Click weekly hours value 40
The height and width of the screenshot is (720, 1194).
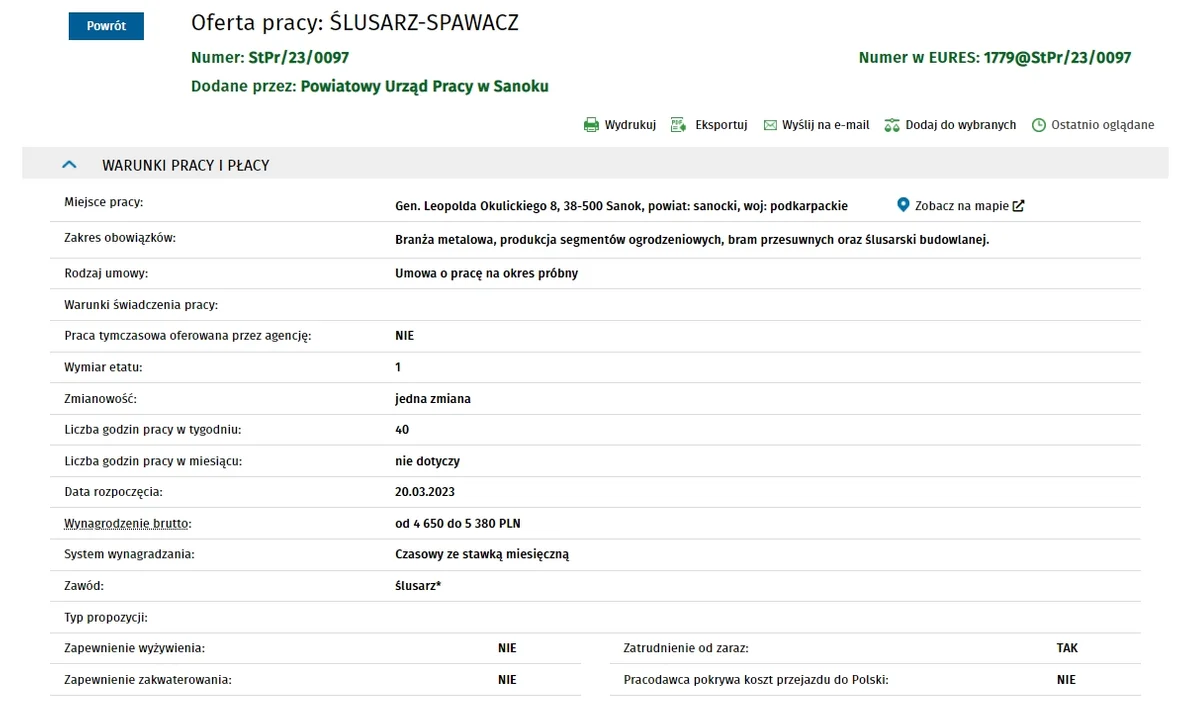402,430
